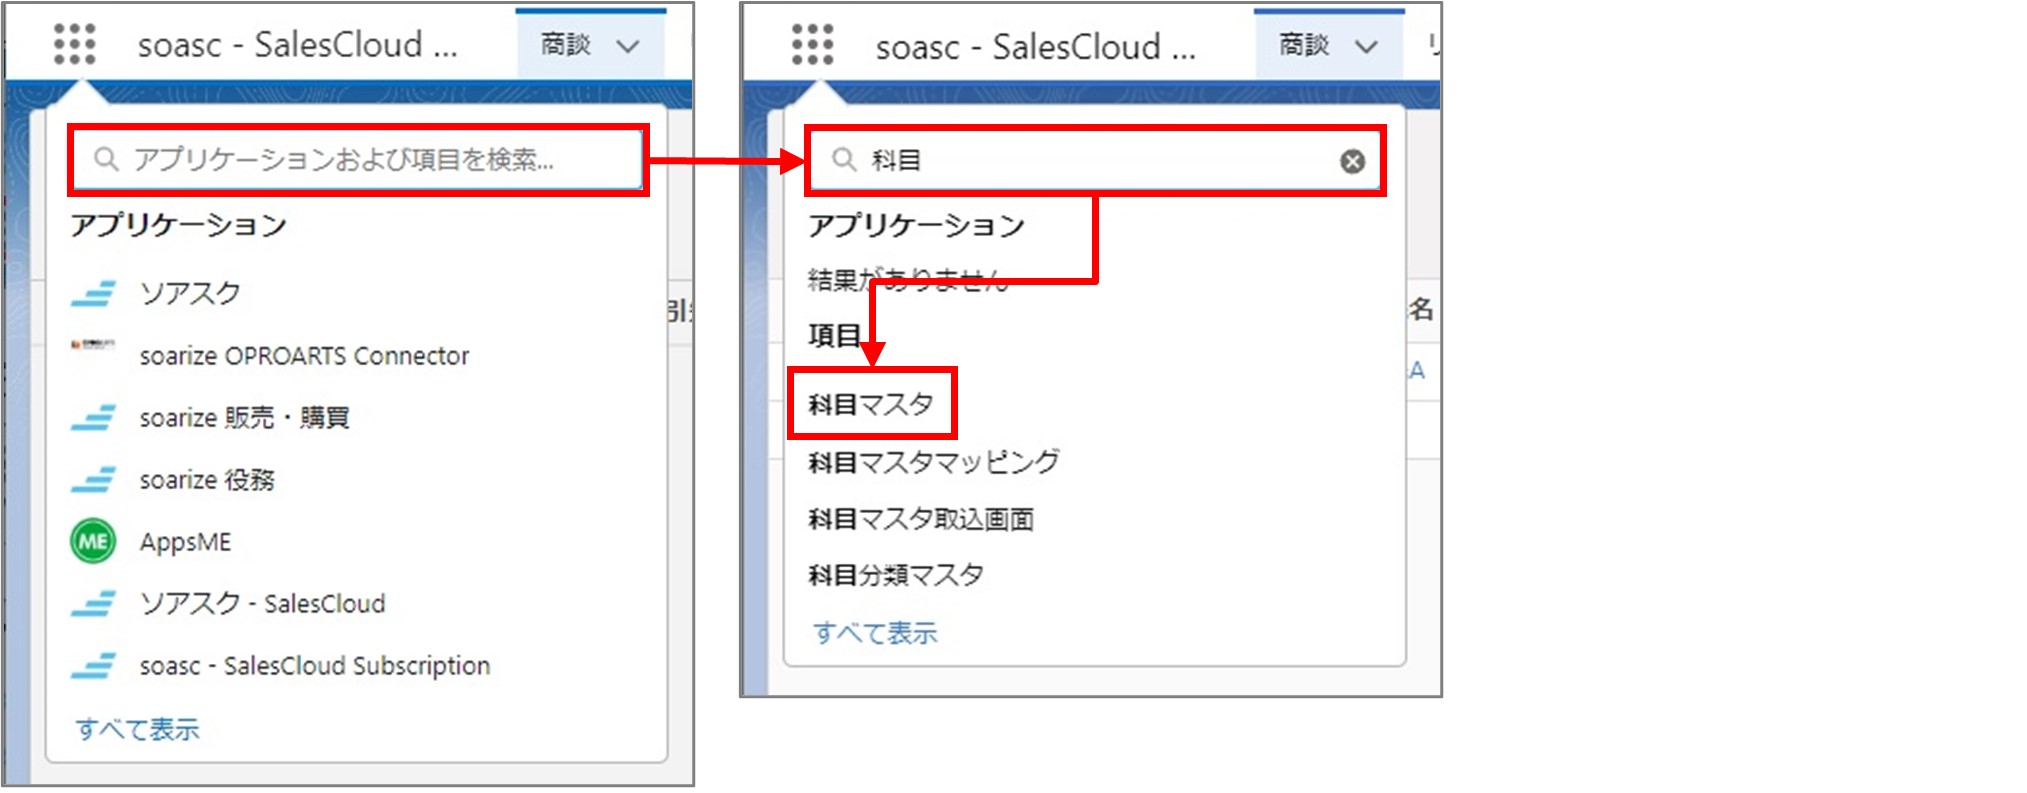Click soasc - SalesCloud title in left window
The width and height of the screenshot is (2027, 793).
[x=297, y=45]
